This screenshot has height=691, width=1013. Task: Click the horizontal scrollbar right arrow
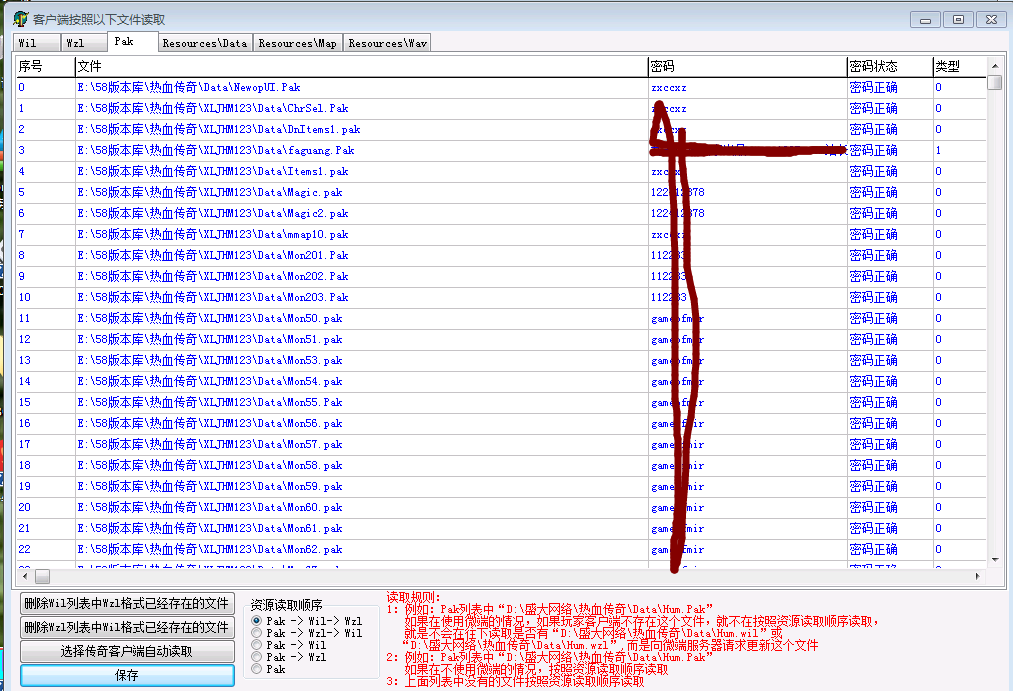(x=977, y=575)
